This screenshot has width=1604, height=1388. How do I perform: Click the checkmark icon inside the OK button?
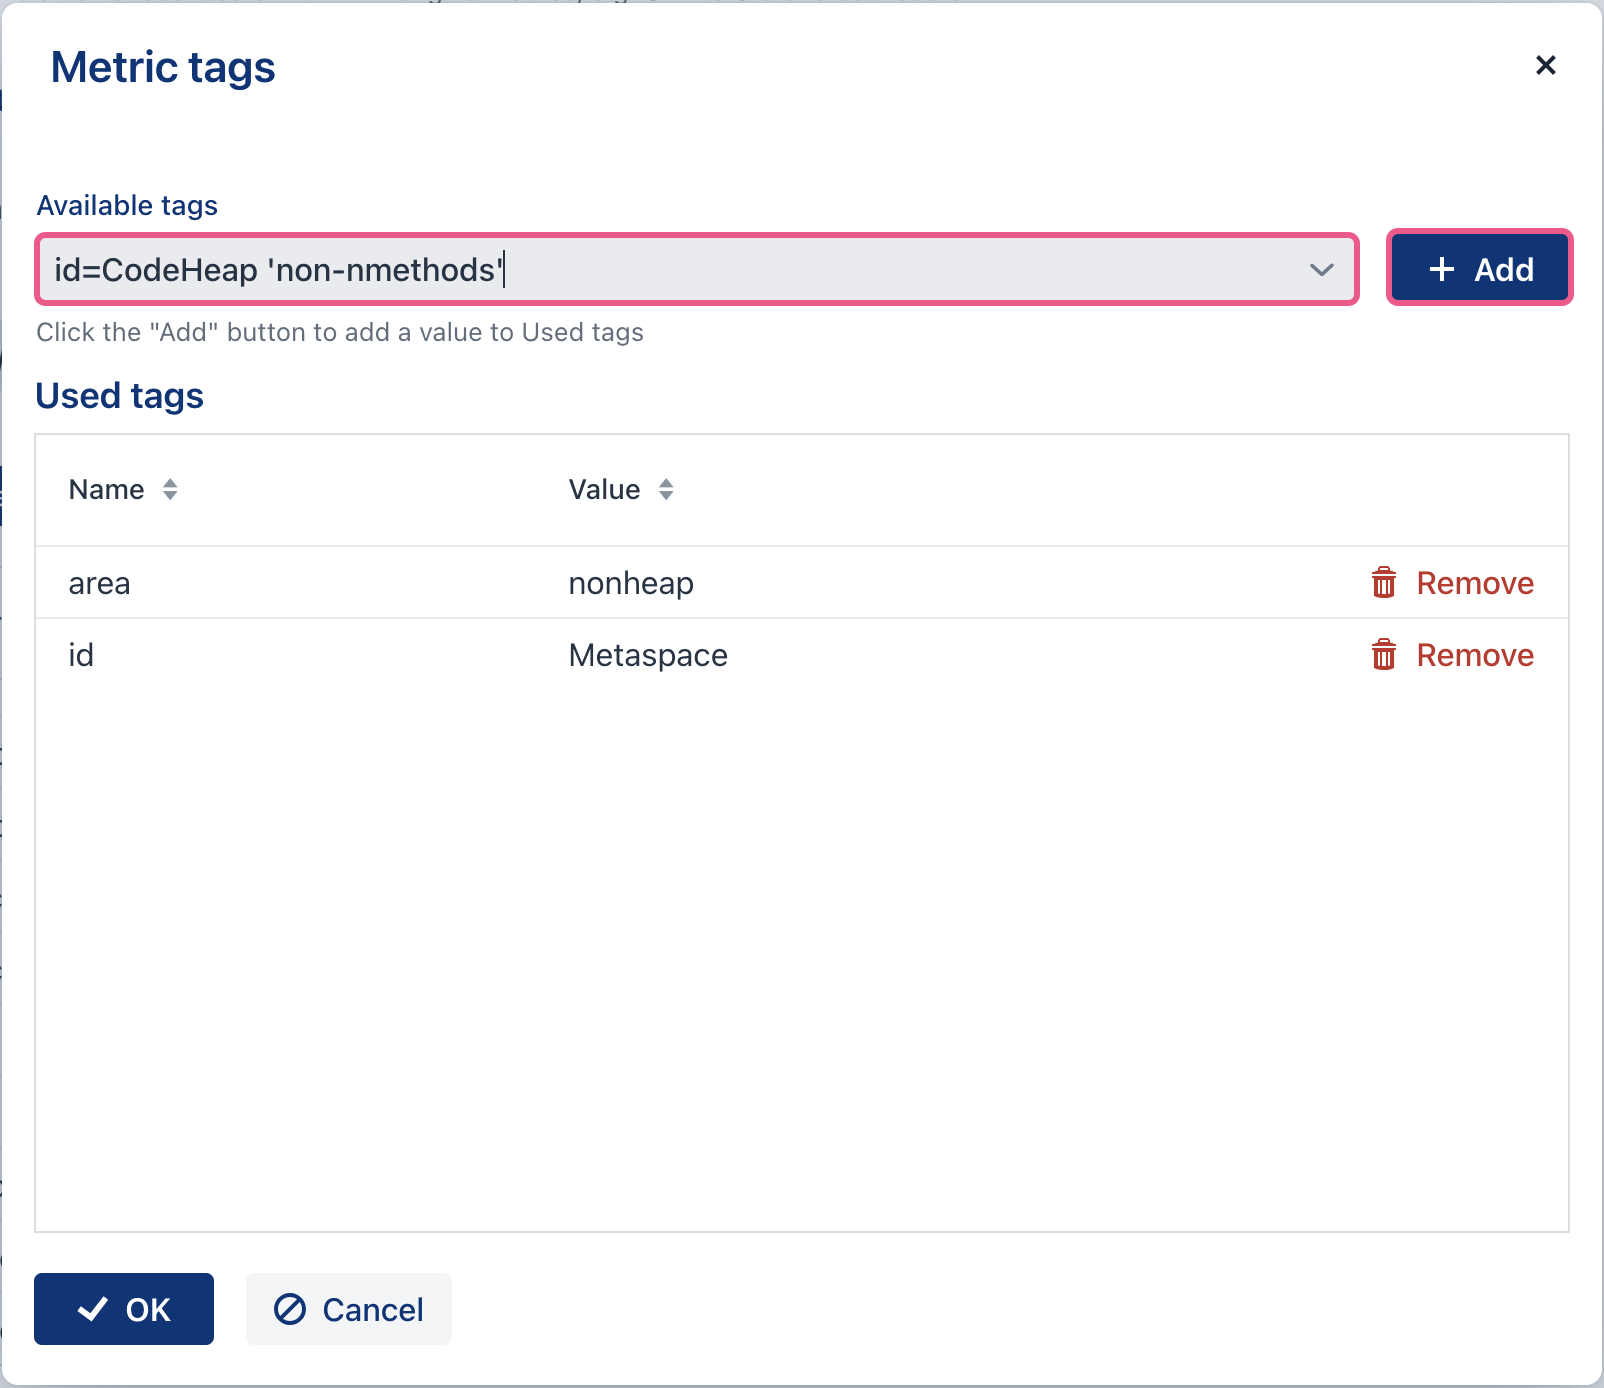[93, 1308]
